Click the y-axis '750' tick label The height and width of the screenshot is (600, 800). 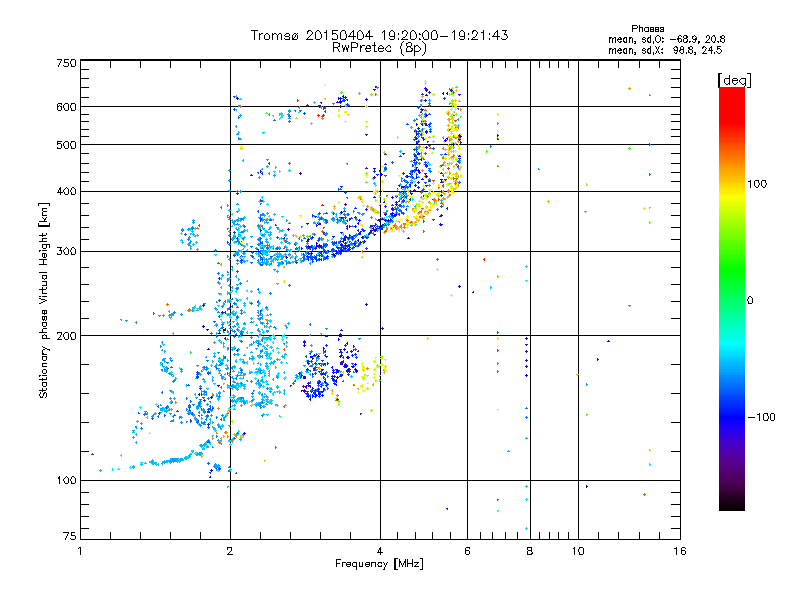click(x=66, y=63)
